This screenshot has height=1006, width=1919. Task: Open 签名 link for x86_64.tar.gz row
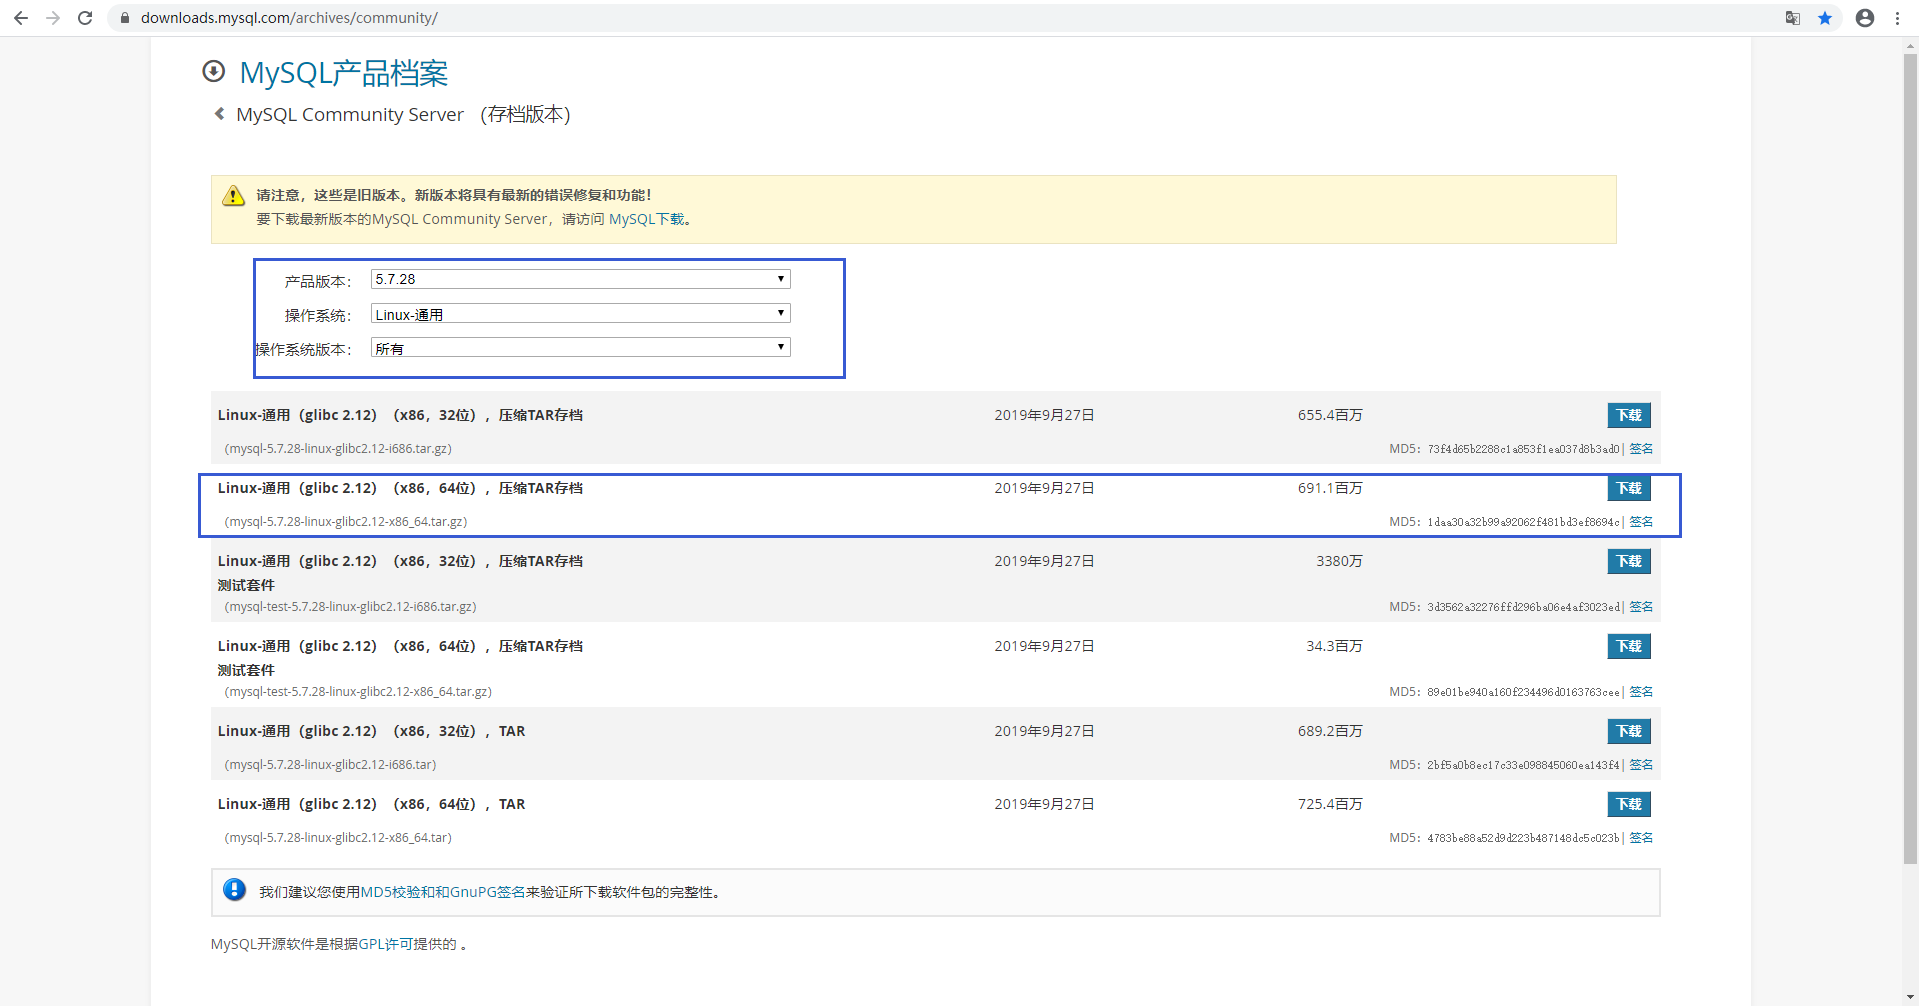click(1641, 522)
